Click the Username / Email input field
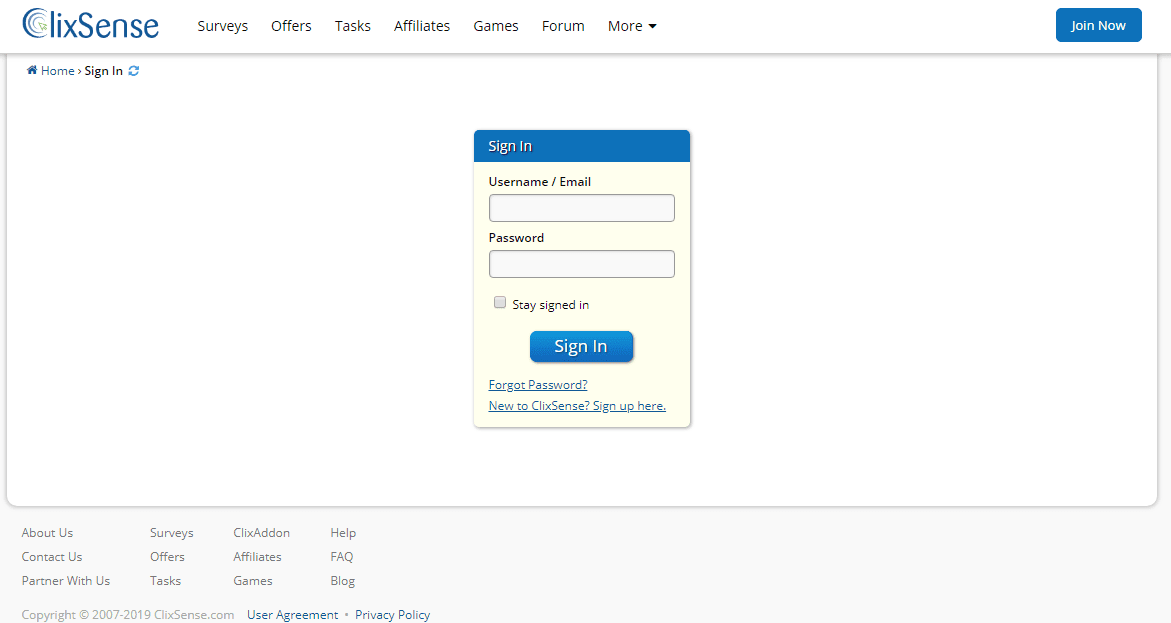 [581, 207]
